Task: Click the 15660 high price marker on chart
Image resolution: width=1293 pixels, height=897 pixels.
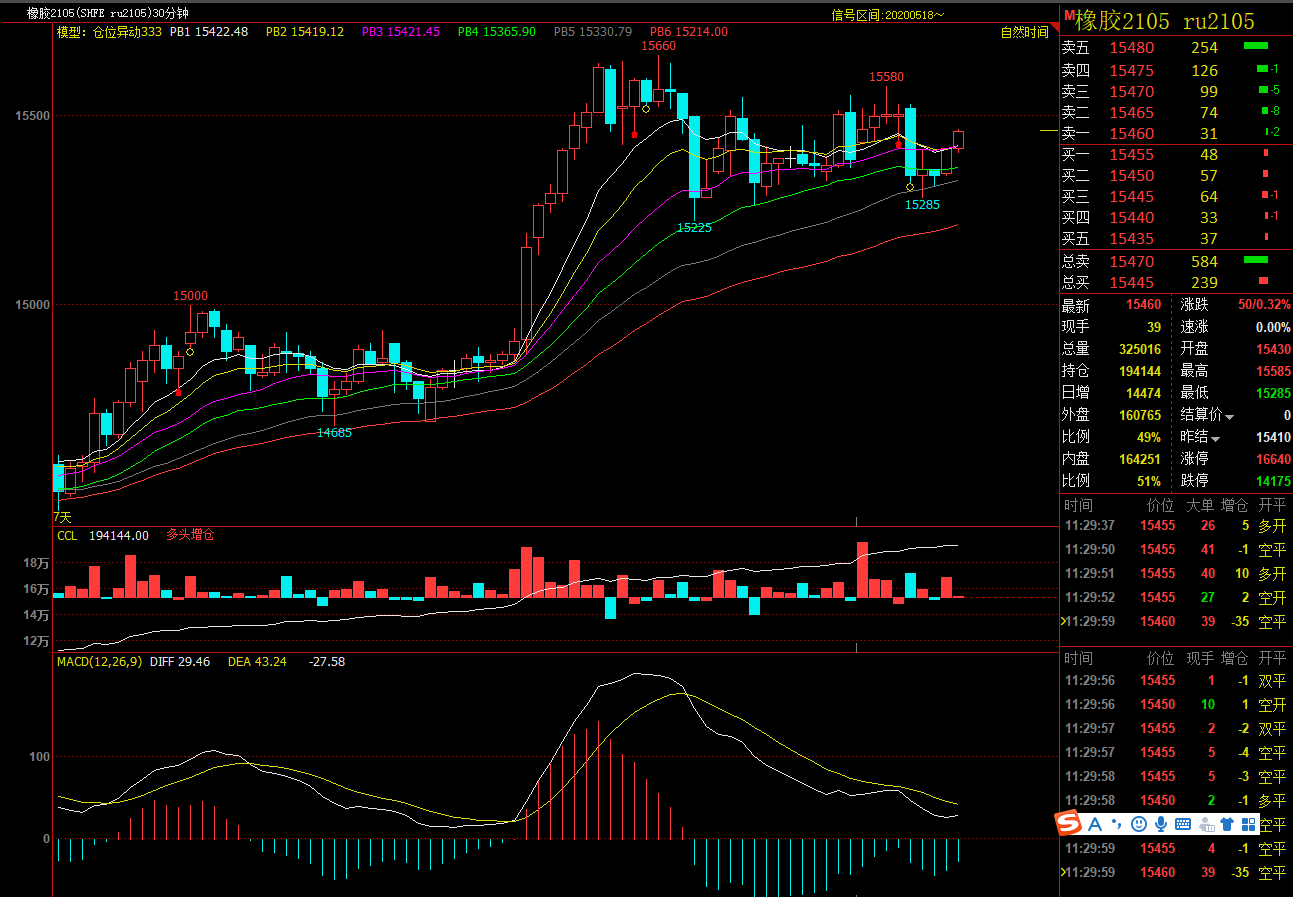Action: [x=658, y=46]
